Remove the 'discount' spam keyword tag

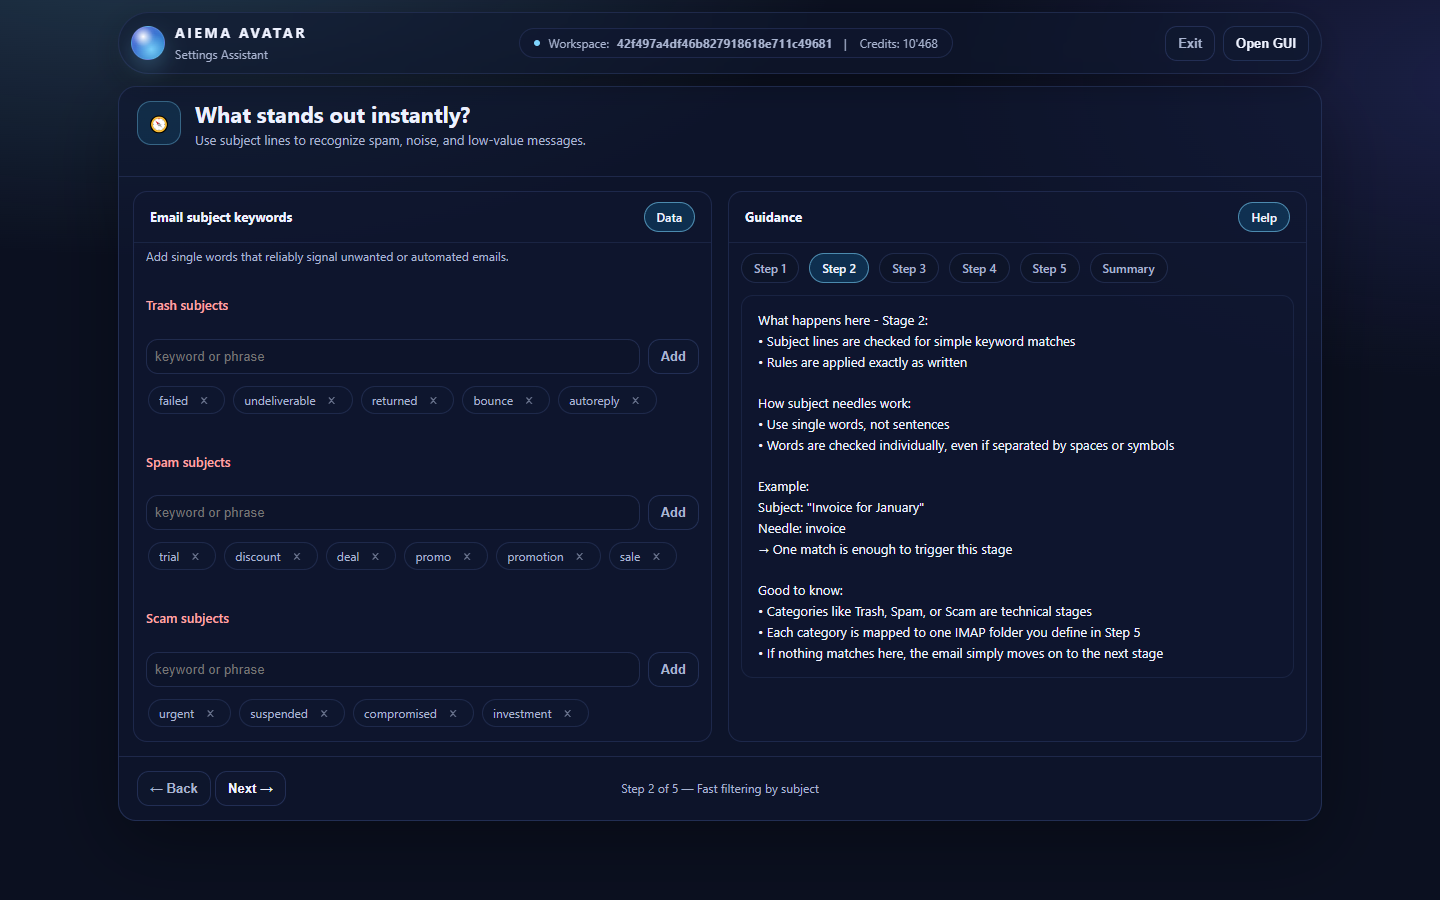click(x=297, y=557)
